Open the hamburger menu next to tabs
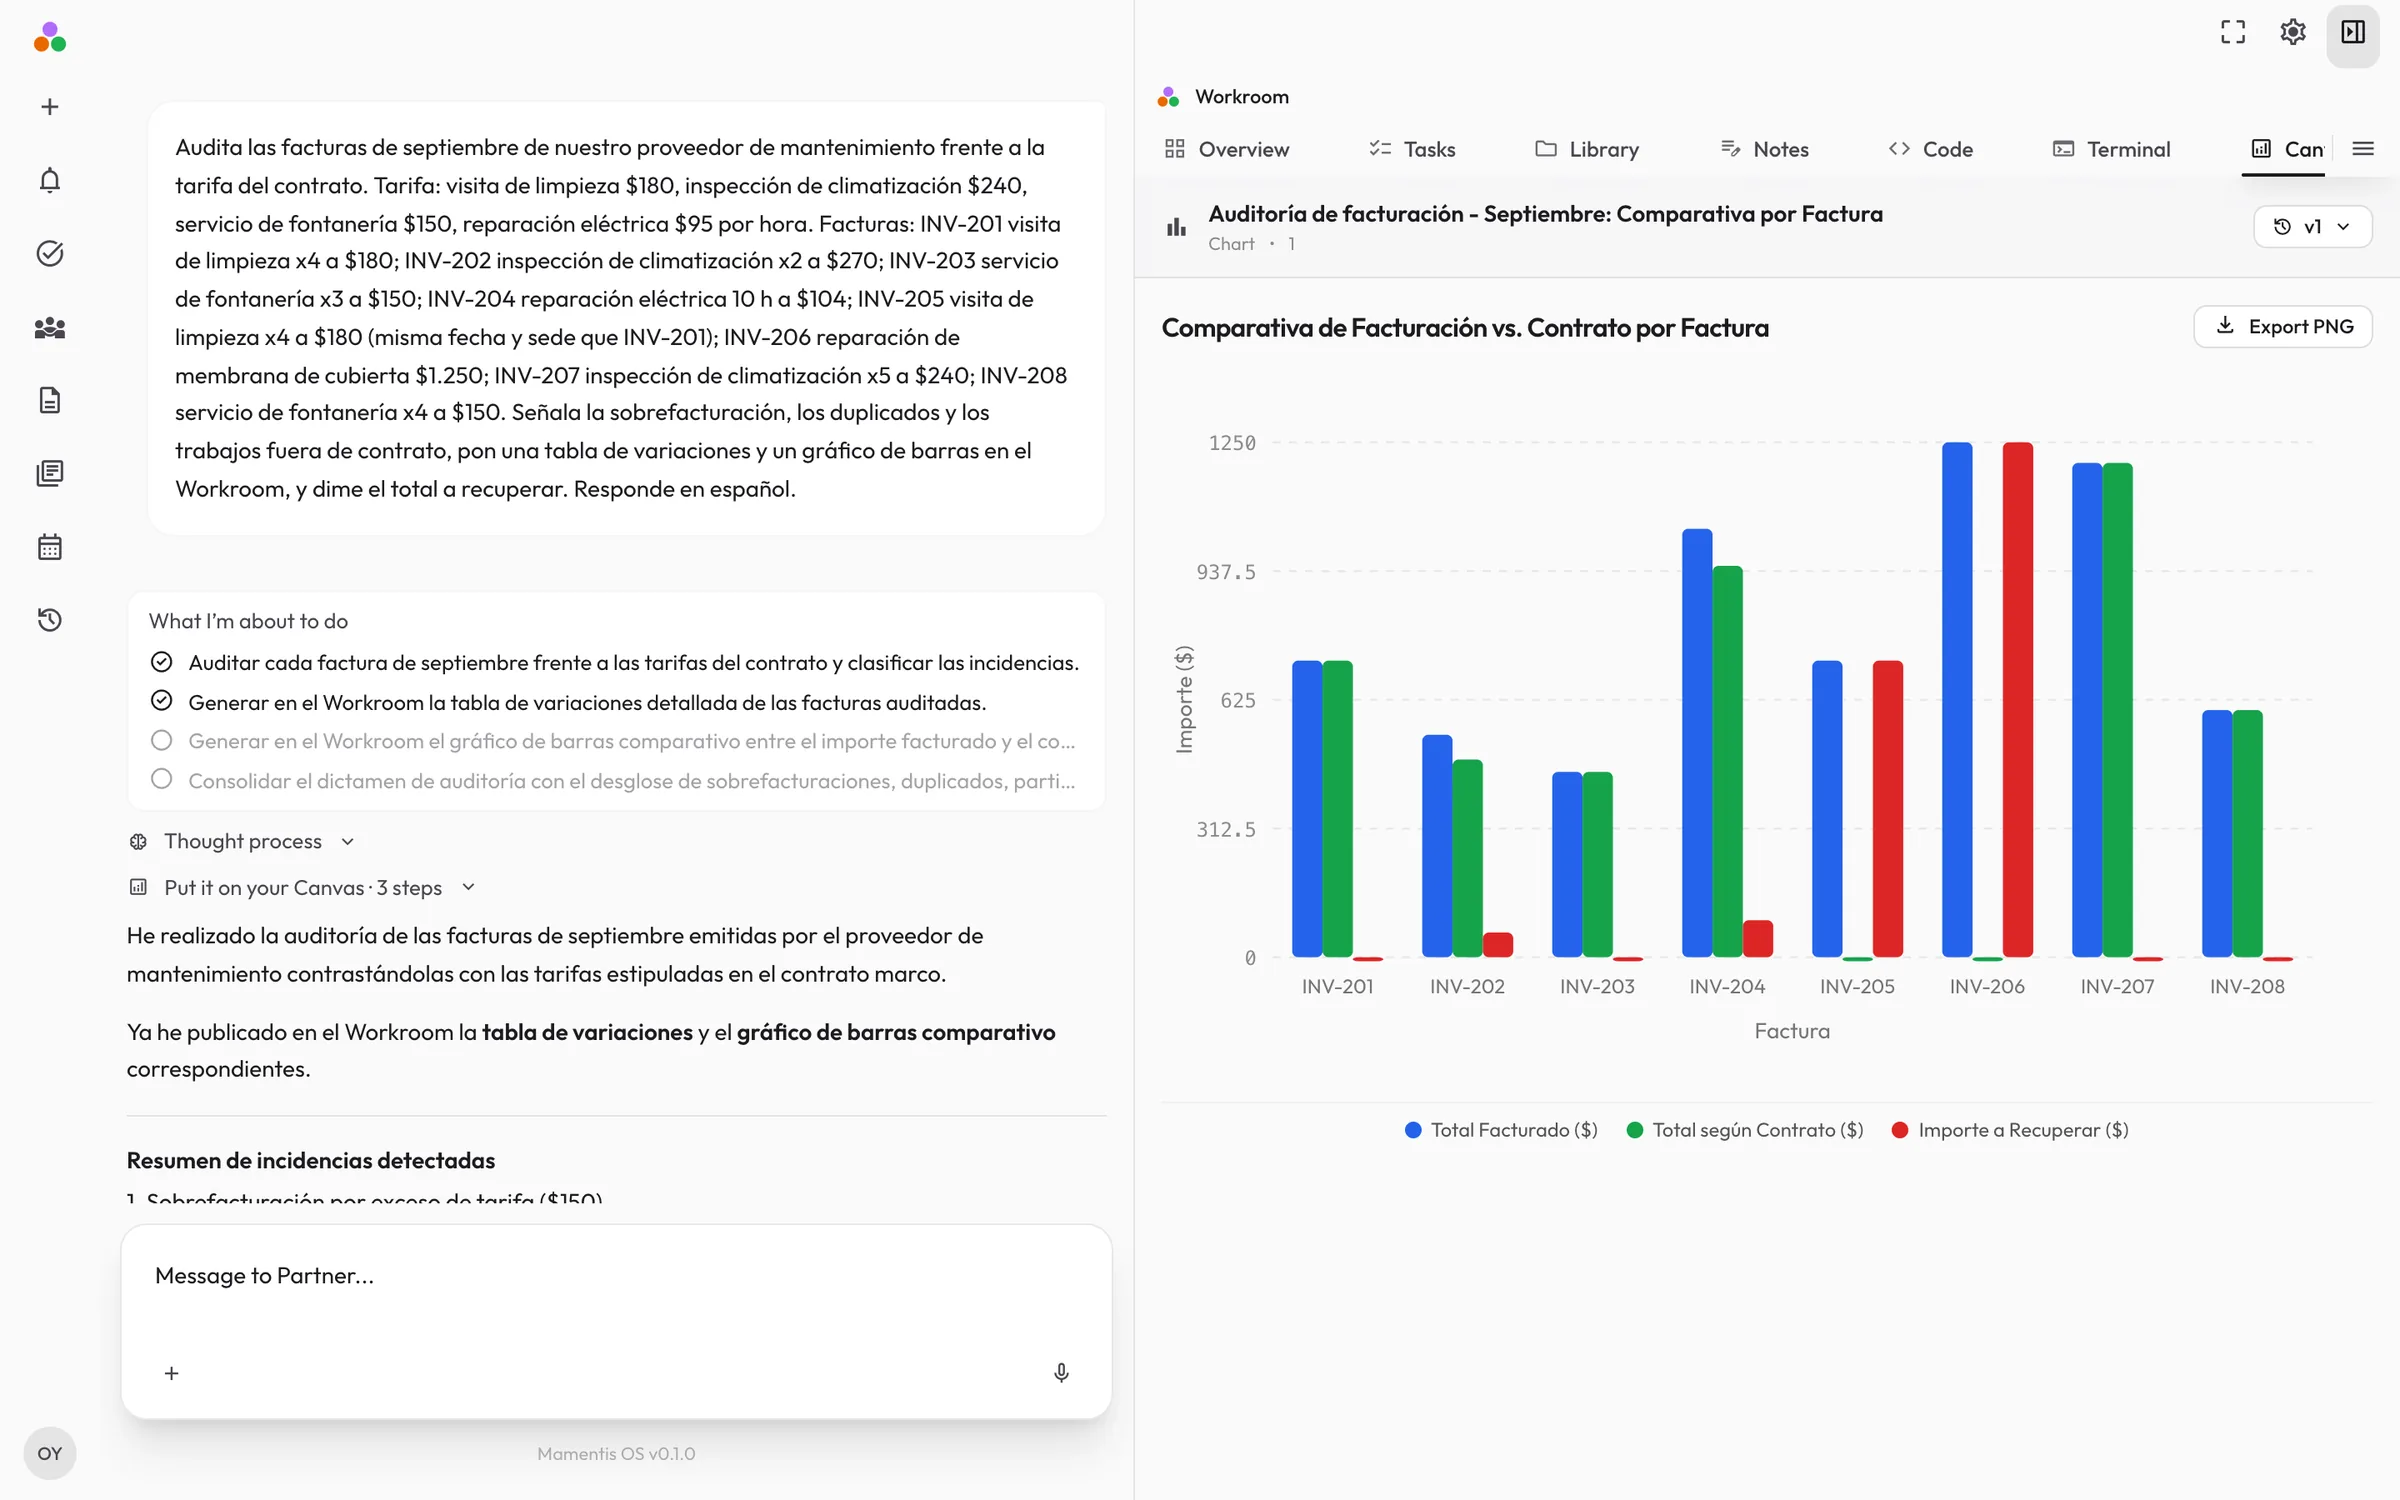Screen dimensions: 2400x1500 pos(2363,149)
